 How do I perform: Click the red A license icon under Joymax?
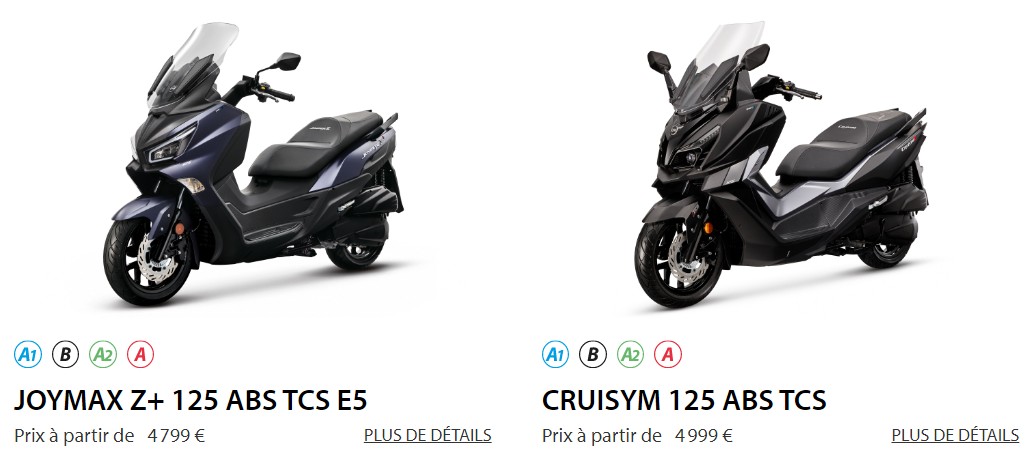point(140,355)
